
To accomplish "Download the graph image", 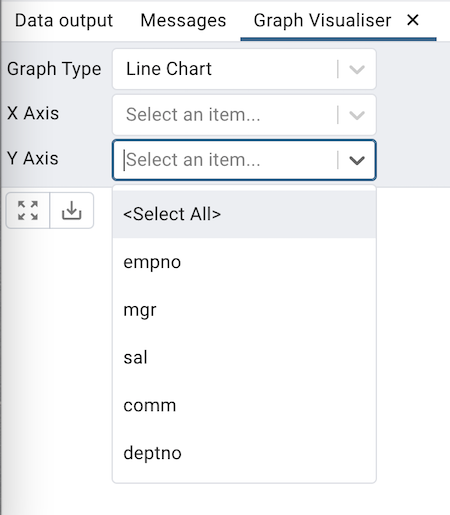I will [x=72, y=210].
